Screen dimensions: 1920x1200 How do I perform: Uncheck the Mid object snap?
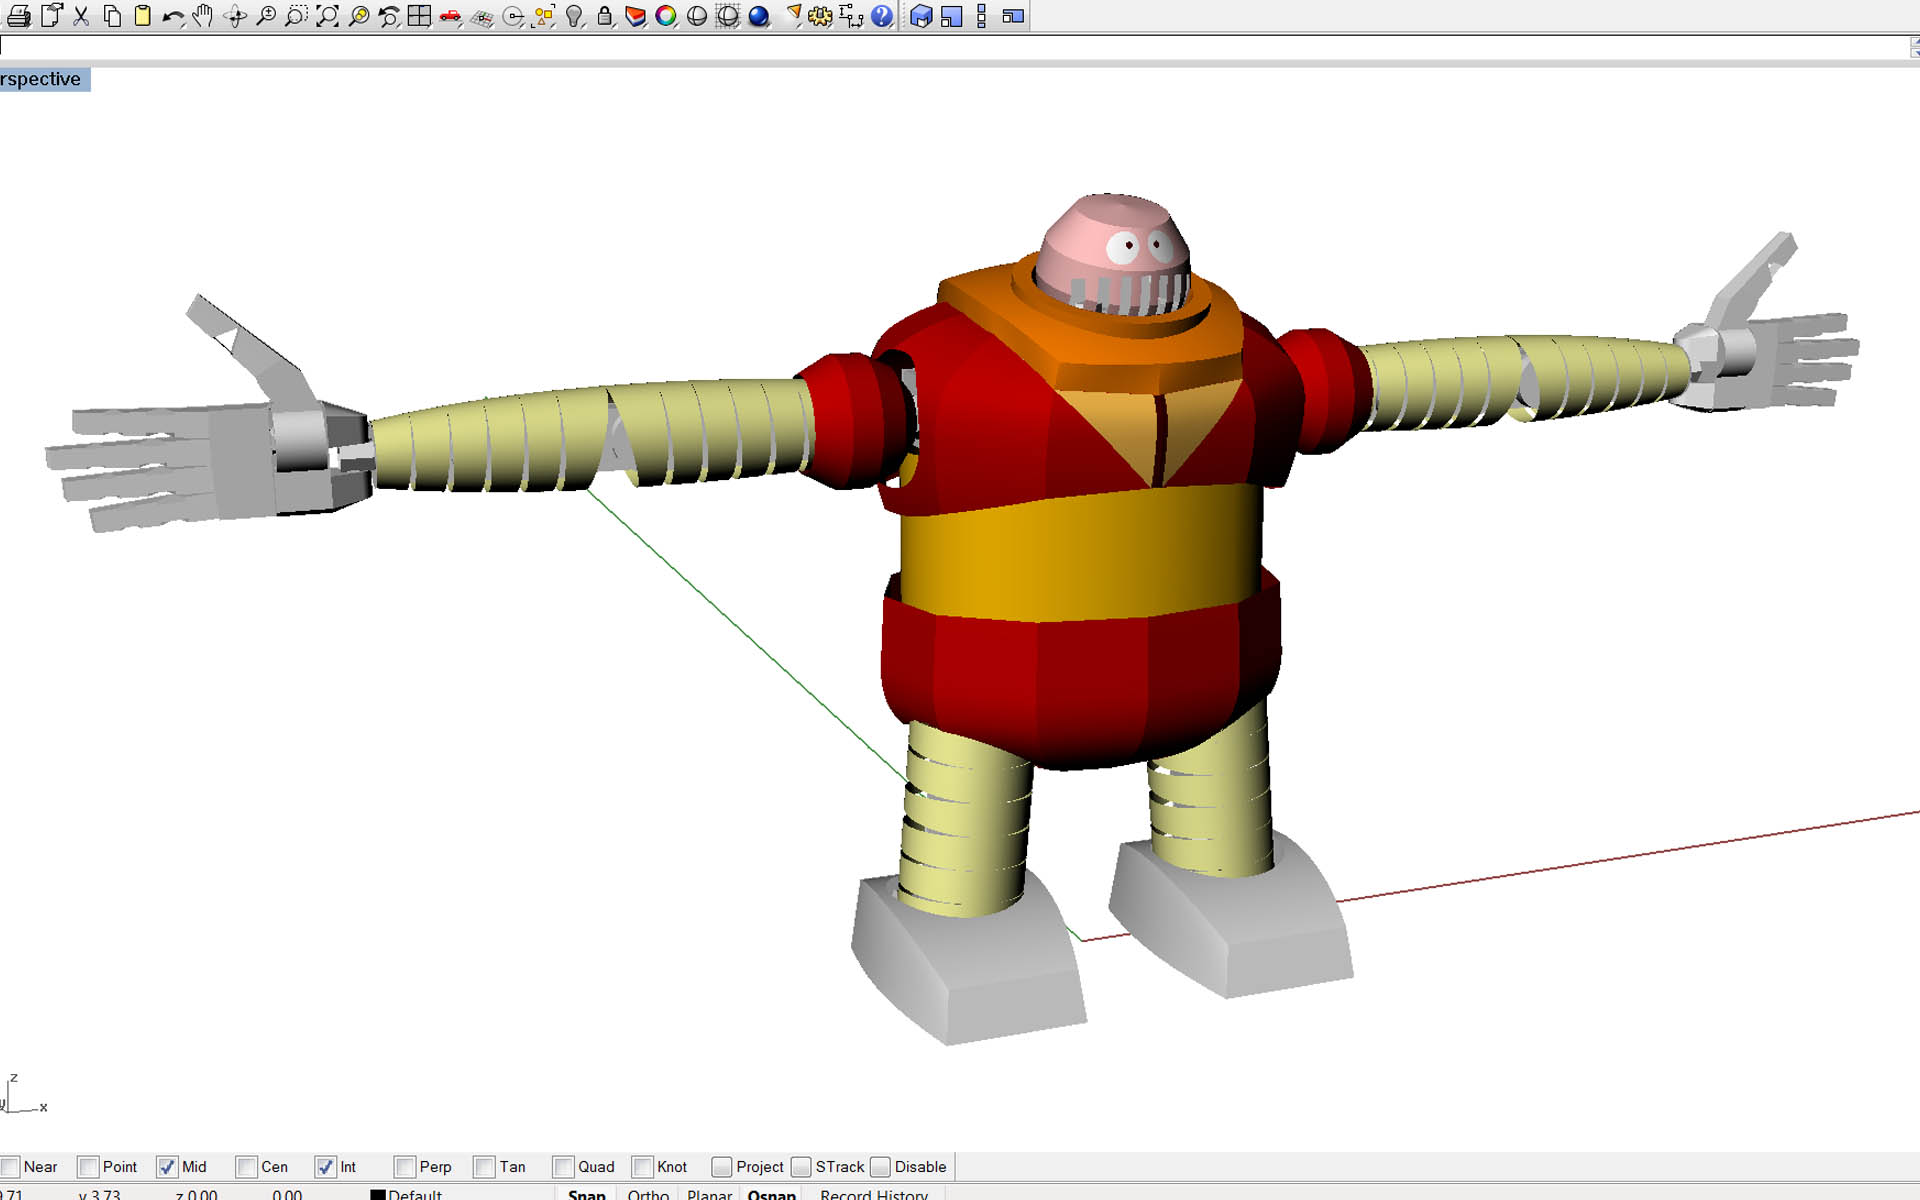pyautogui.click(x=167, y=1167)
